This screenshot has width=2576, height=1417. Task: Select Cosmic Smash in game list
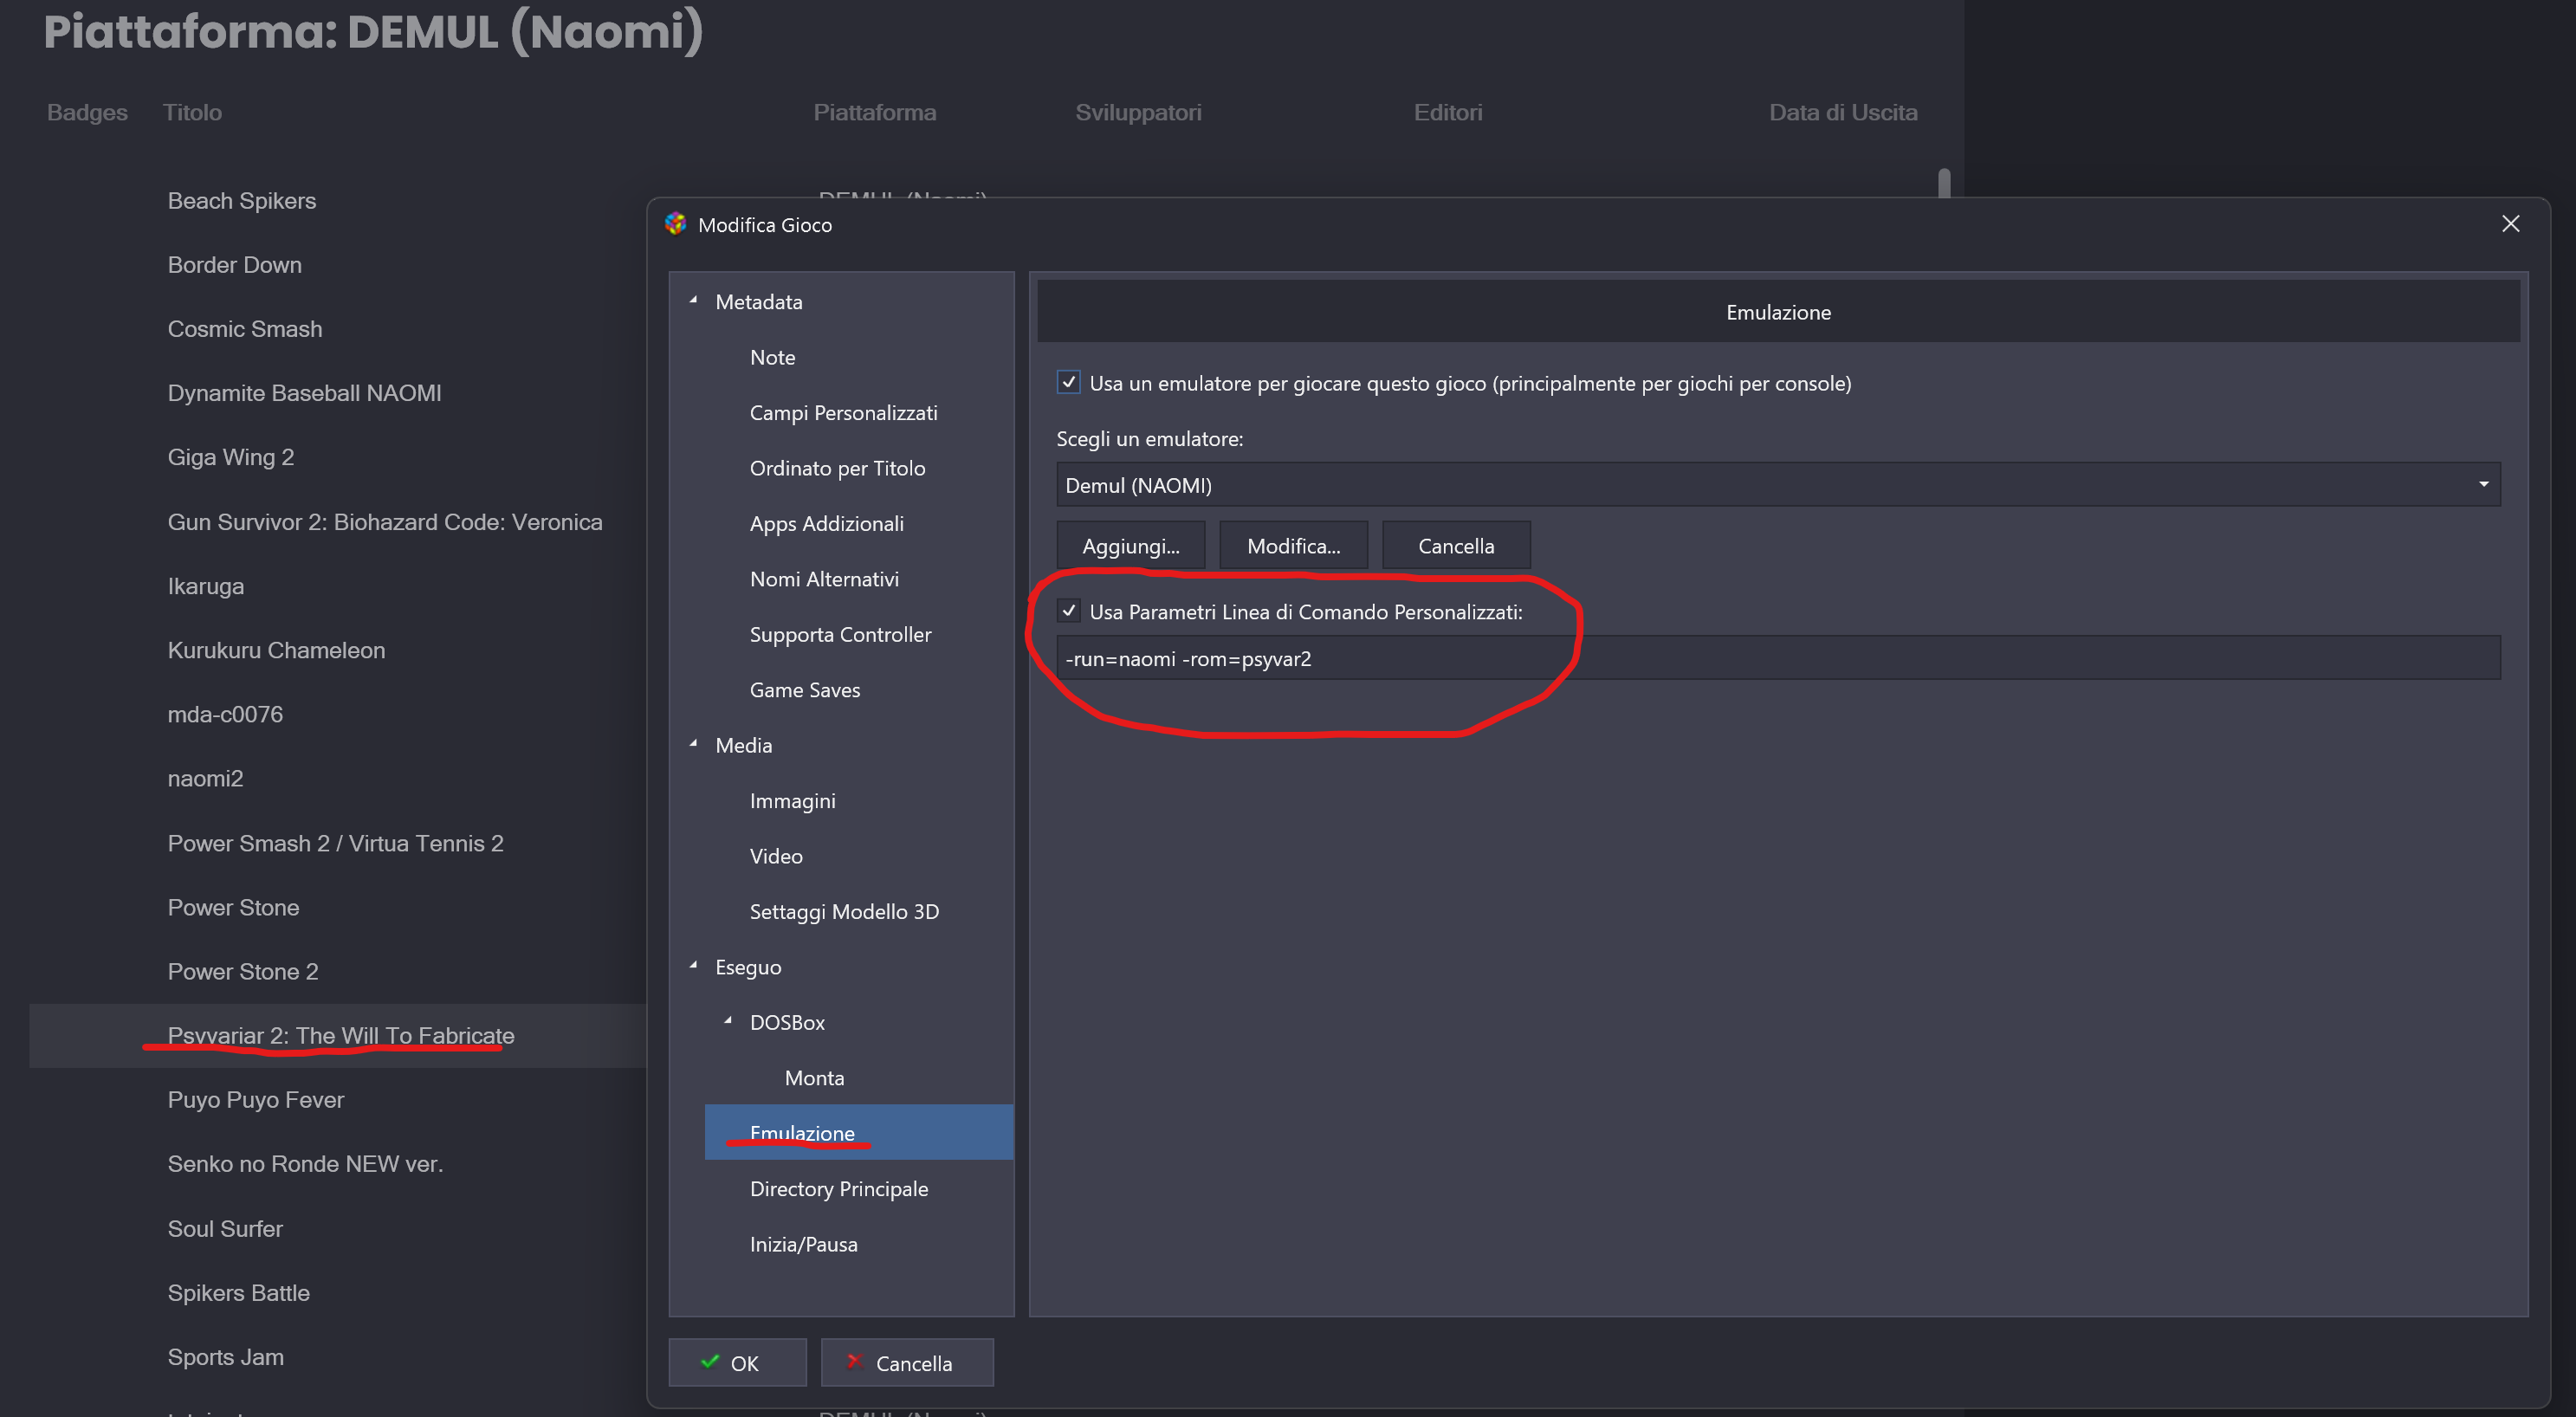(244, 329)
